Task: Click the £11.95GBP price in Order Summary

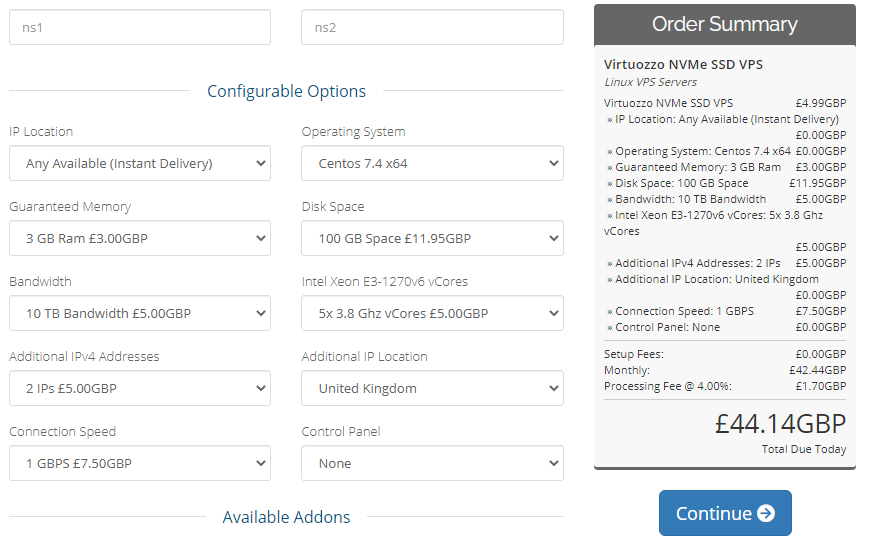Action: tap(818, 184)
